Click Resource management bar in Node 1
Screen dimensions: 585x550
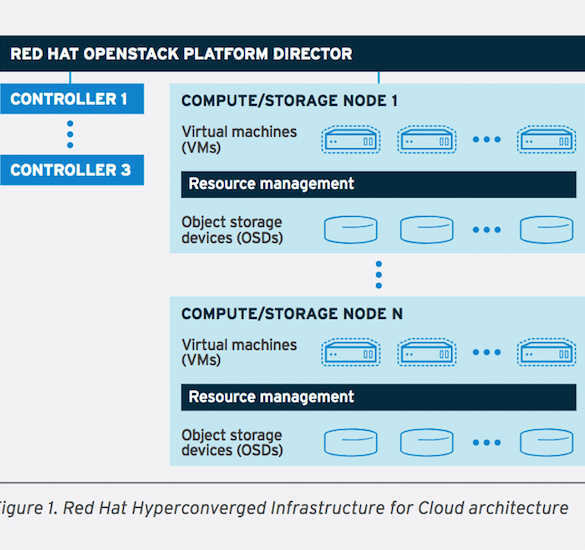click(379, 185)
